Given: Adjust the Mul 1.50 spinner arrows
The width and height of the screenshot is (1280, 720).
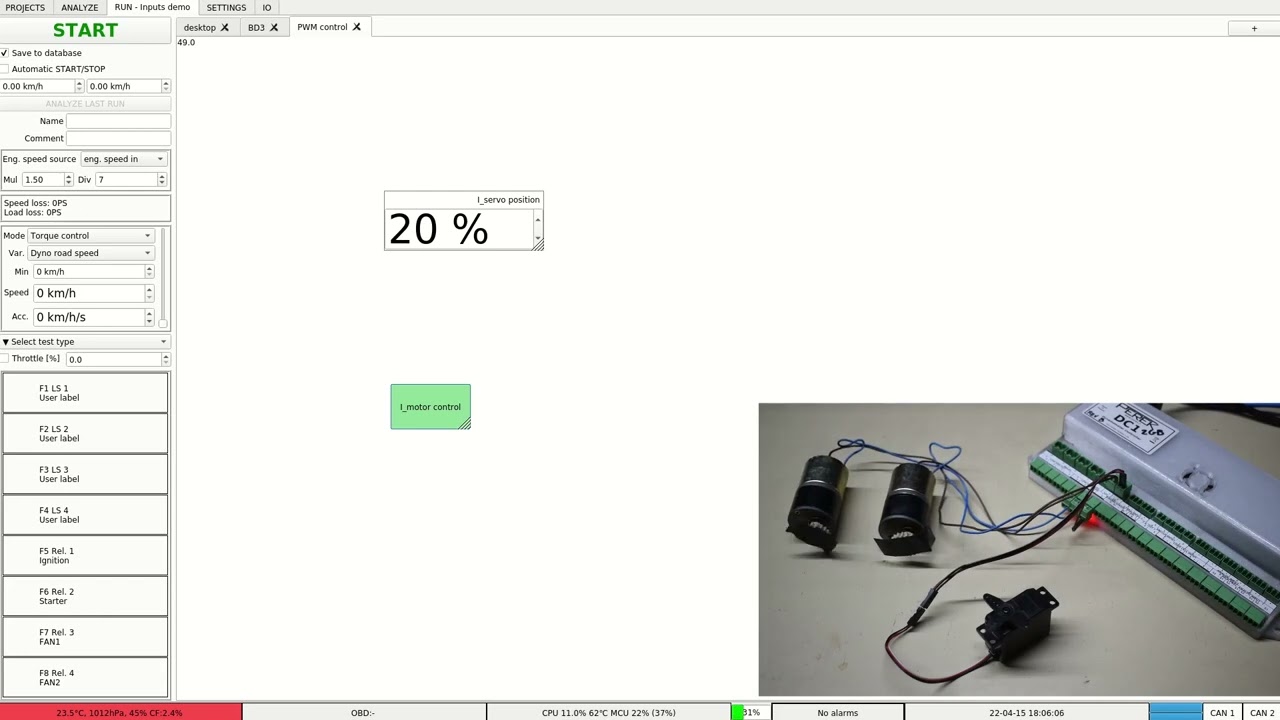Looking at the screenshot, I should (x=68, y=180).
